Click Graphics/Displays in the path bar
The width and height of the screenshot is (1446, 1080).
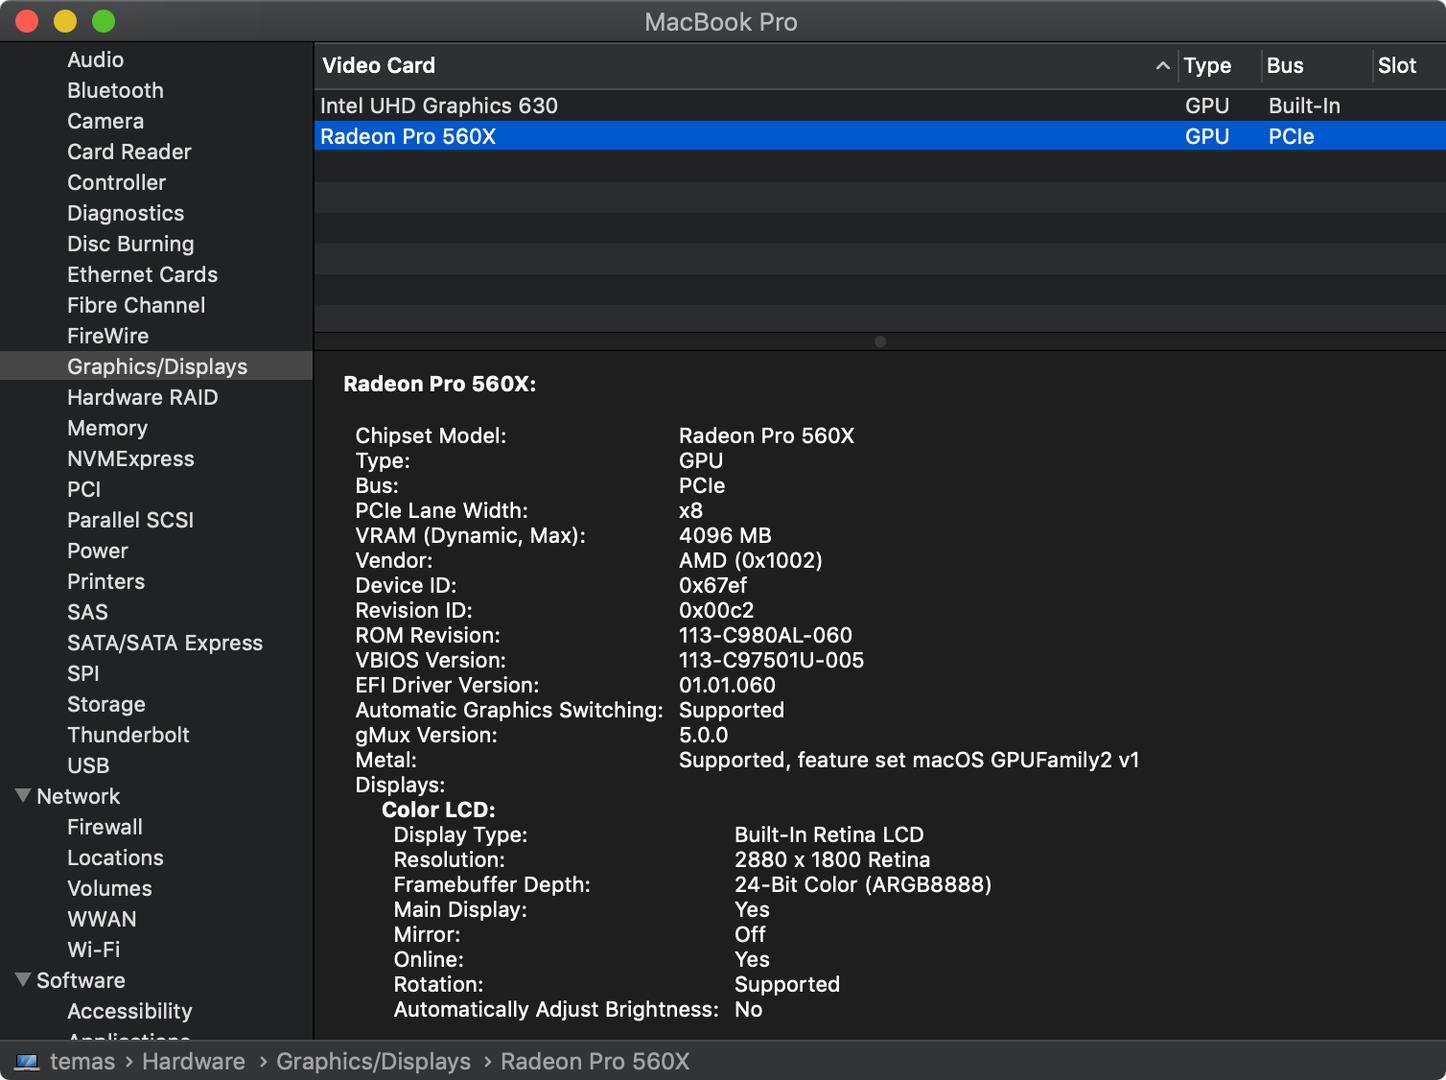tap(373, 1062)
